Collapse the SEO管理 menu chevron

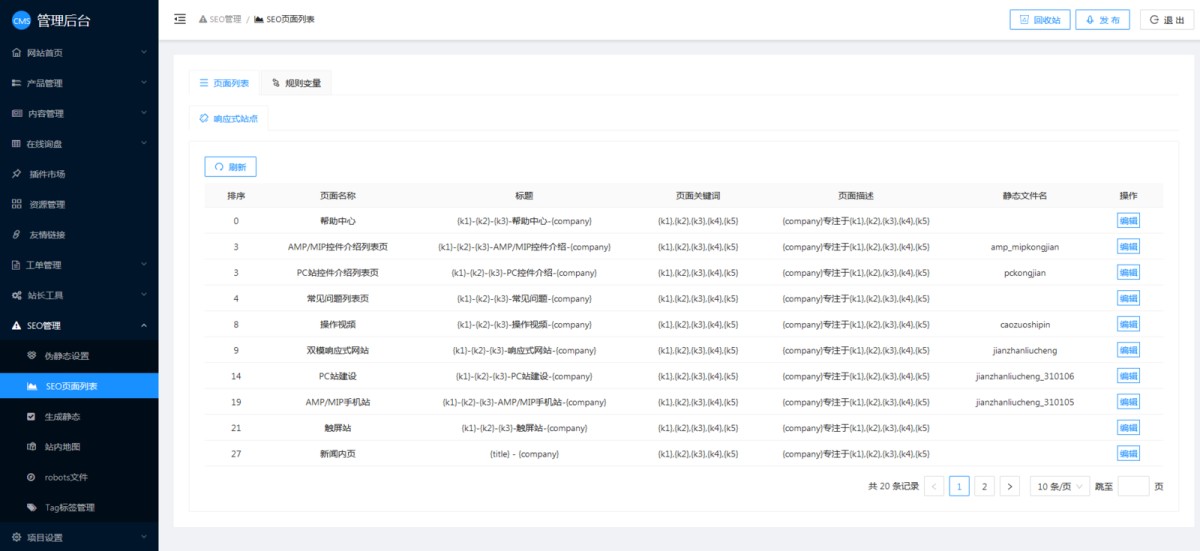click(x=144, y=325)
